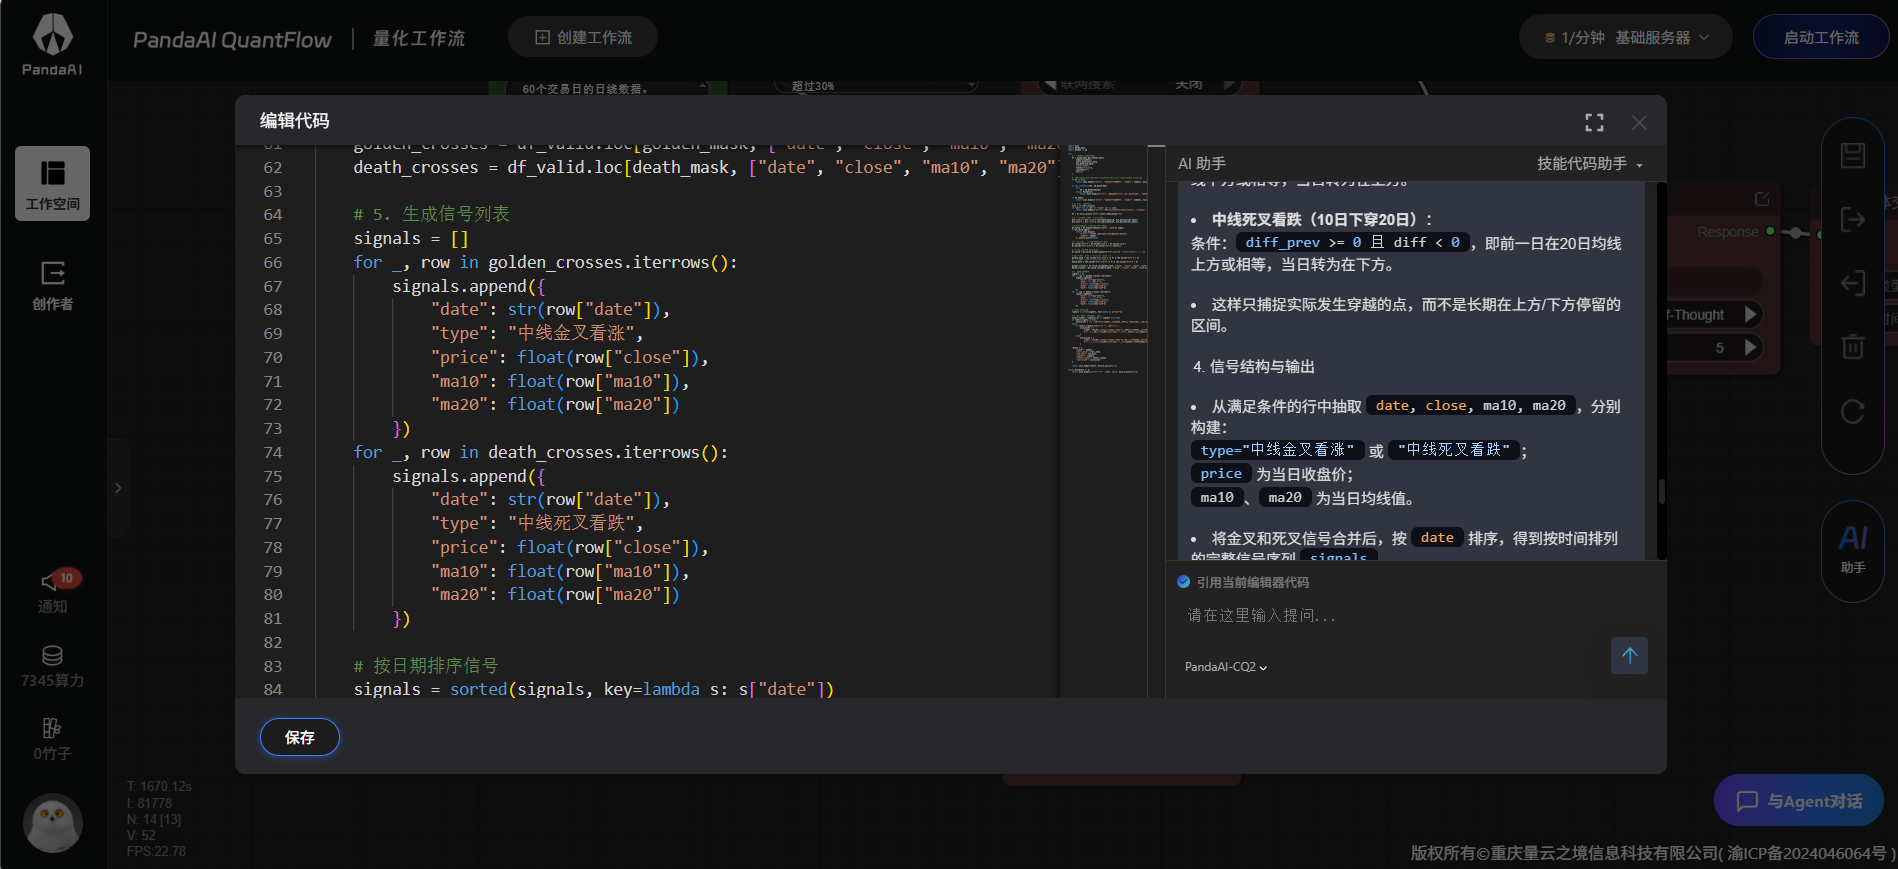Go to the 创作者 creator section
Image resolution: width=1898 pixels, height=869 pixels.
point(52,285)
